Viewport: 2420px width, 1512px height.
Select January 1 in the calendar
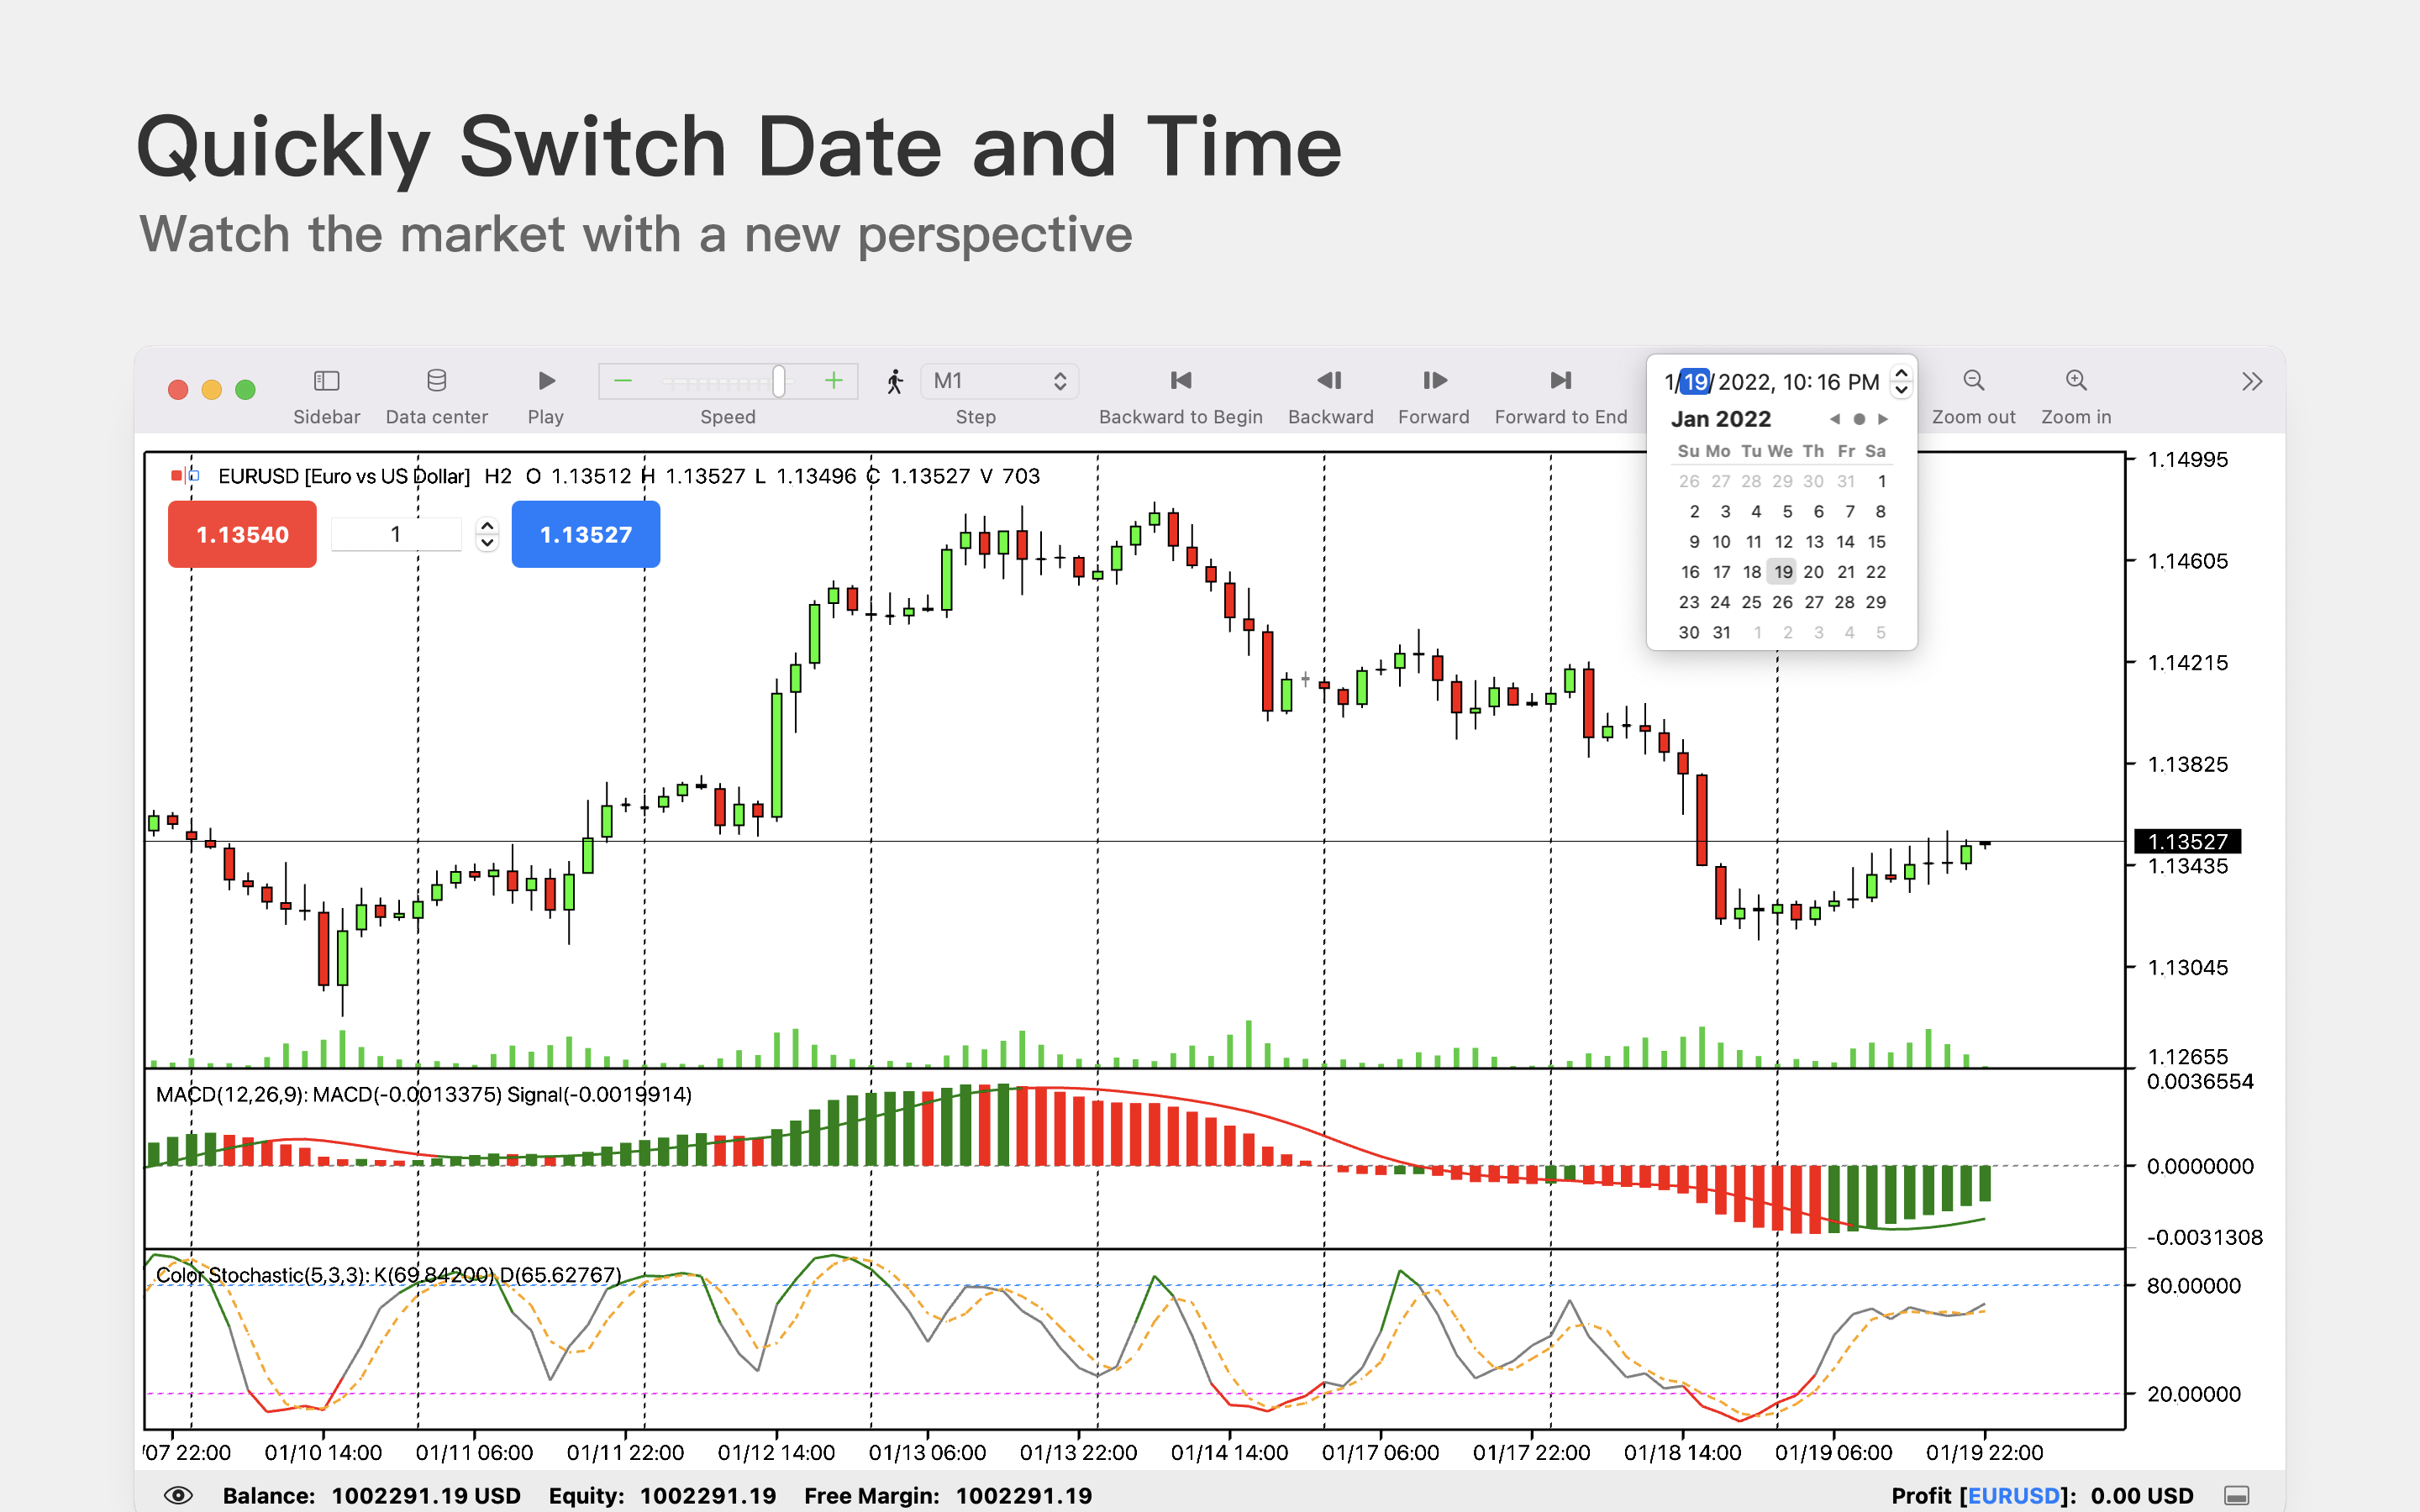(1881, 482)
